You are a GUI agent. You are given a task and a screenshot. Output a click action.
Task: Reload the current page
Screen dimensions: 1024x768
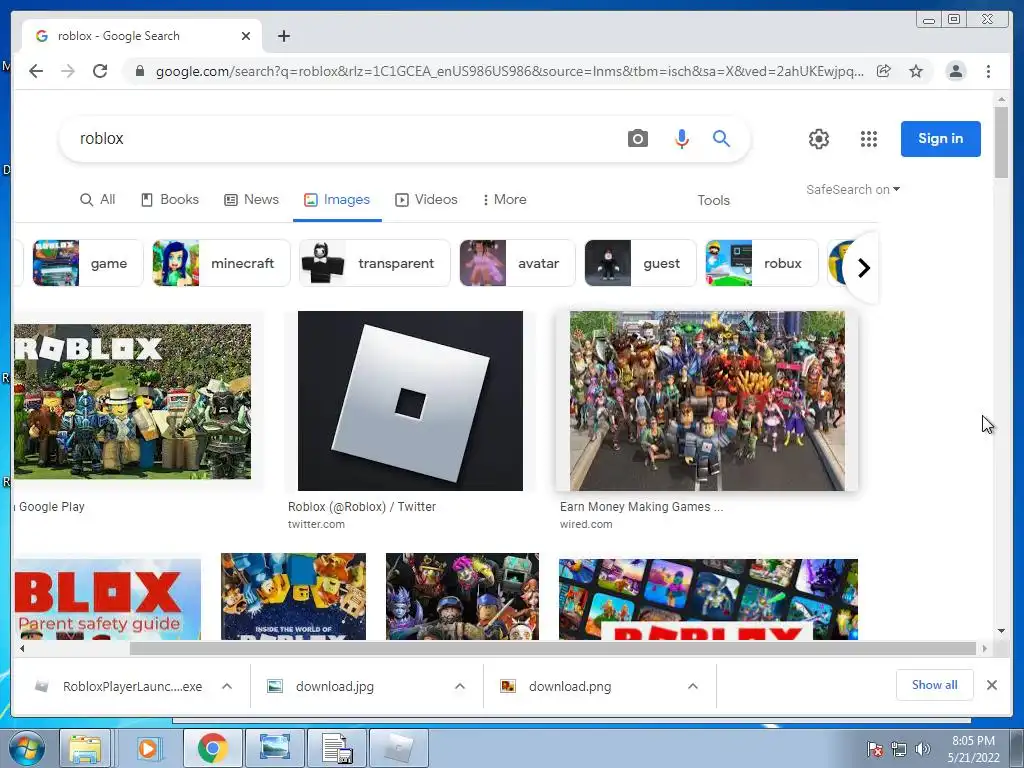pyautogui.click(x=100, y=71)
